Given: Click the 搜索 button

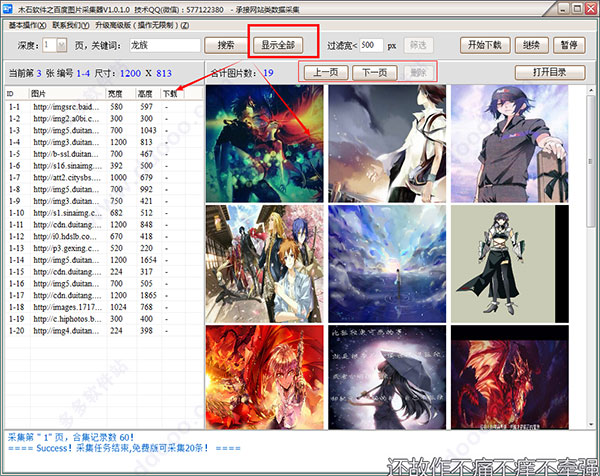Looking at the screenshot, I should pyautogui.click(x=225, y=45).
